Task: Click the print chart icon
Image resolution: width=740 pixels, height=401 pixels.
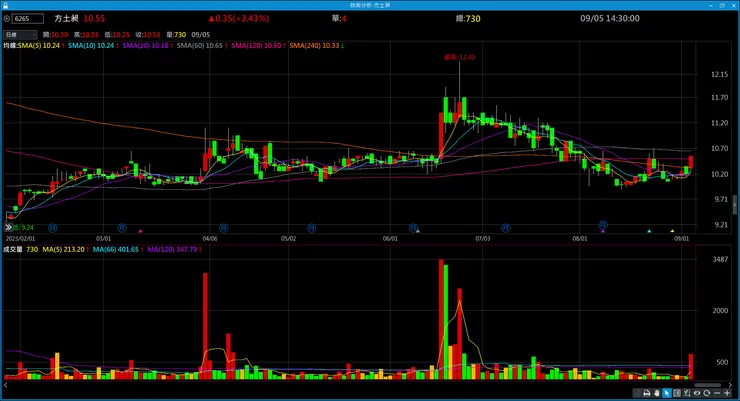Action: point(647,393)
